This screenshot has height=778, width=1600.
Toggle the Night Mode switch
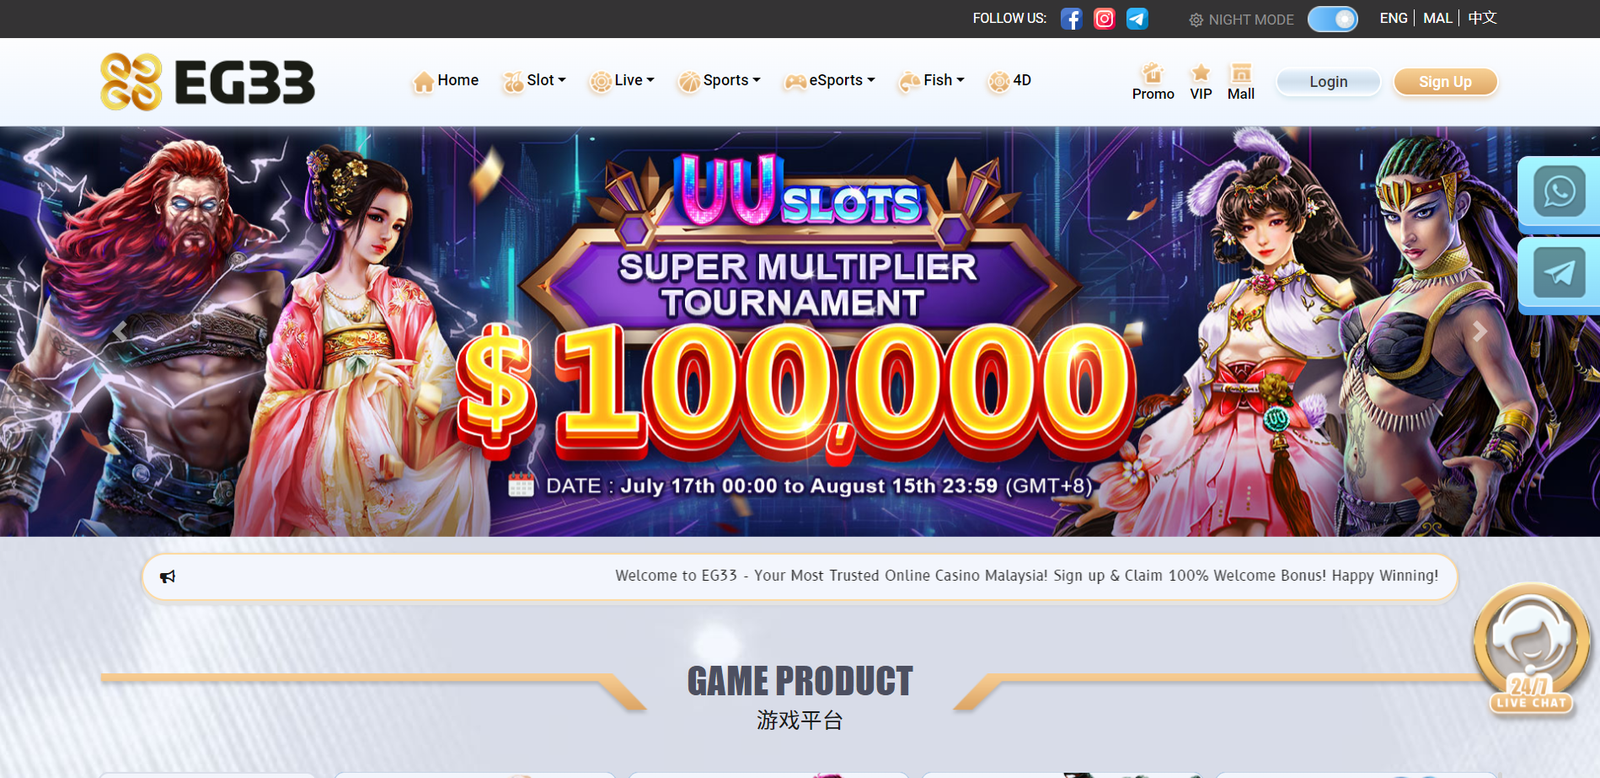click(1332, 19)
